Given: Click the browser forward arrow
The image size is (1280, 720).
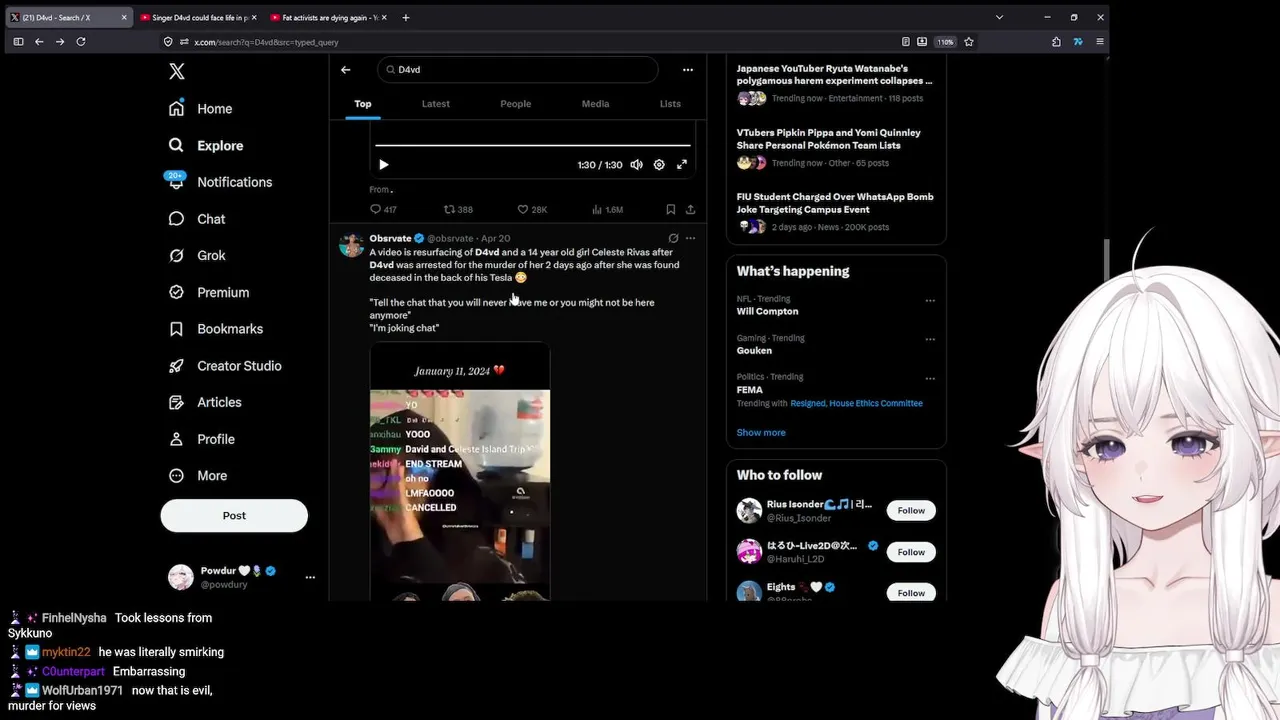Looking at the screenshot, I should point(60,42).
